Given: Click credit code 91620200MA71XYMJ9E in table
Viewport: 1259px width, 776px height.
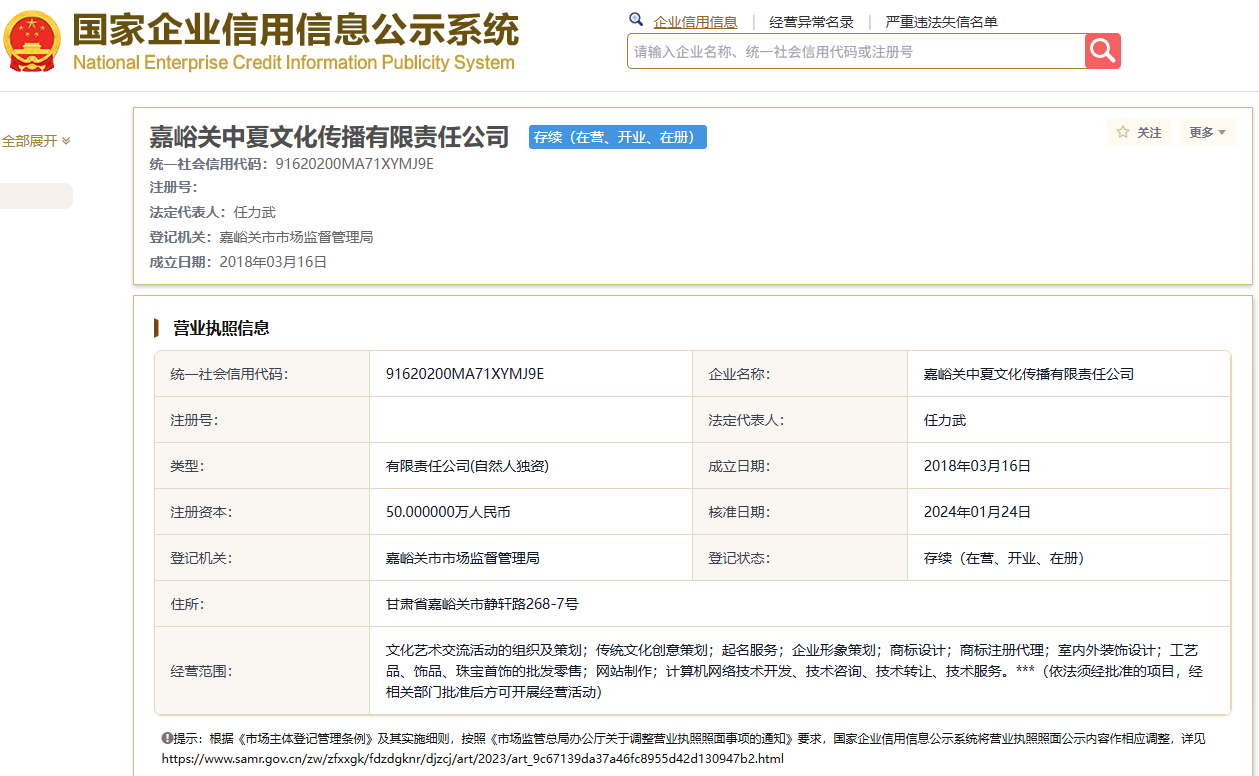Looking at the screenshot, I should 465,374.
